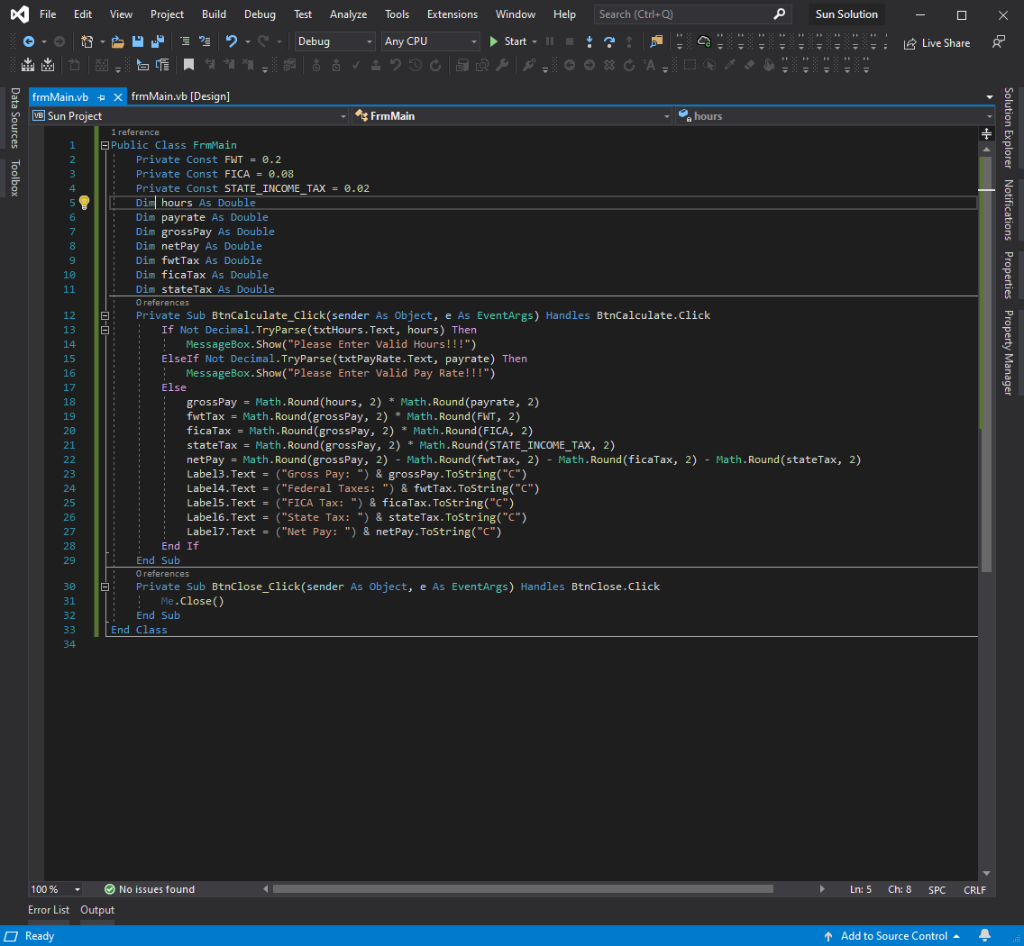Viewport: 1024px width, 946px height.
Task: Collapse the BtnClose_Click sub outline
Action: click(105, 586)
